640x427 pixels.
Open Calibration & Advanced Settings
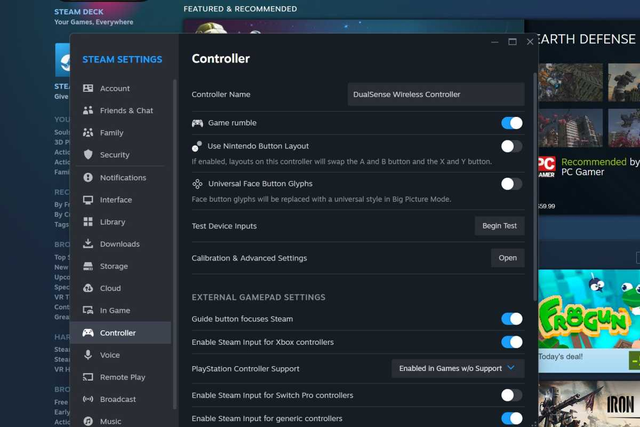508,258
